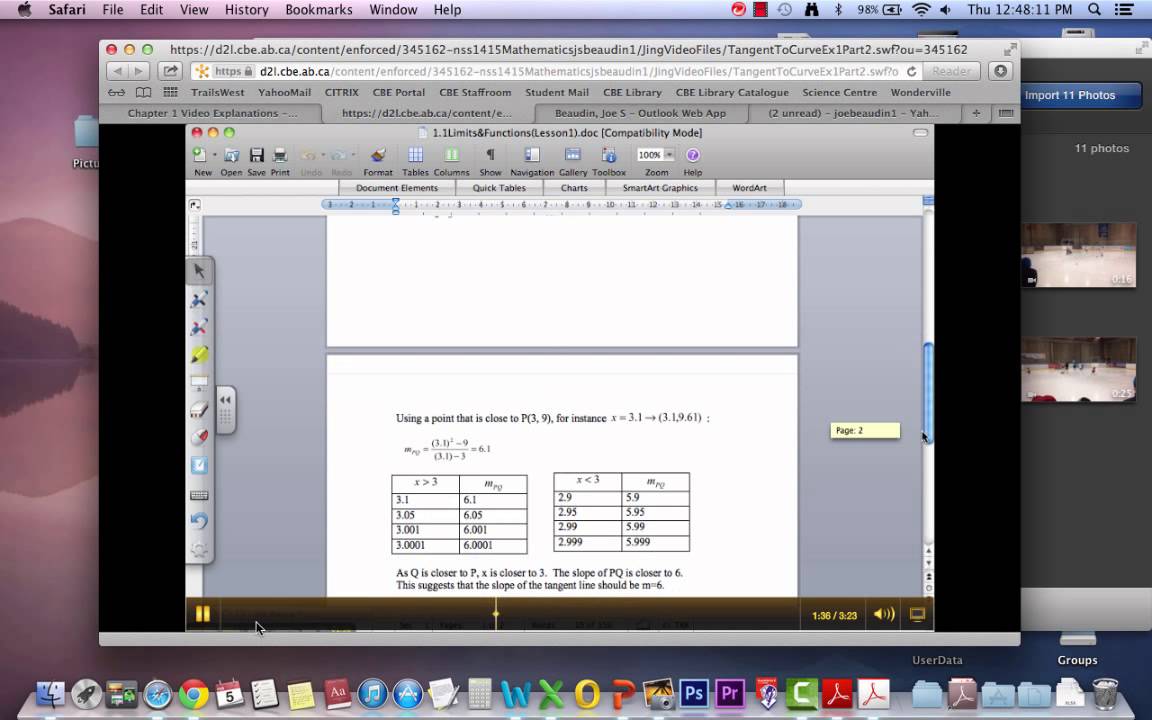Click the Word document vertical scrollbar thumb
1152x720 pixels.
click(x=928, y=391)
